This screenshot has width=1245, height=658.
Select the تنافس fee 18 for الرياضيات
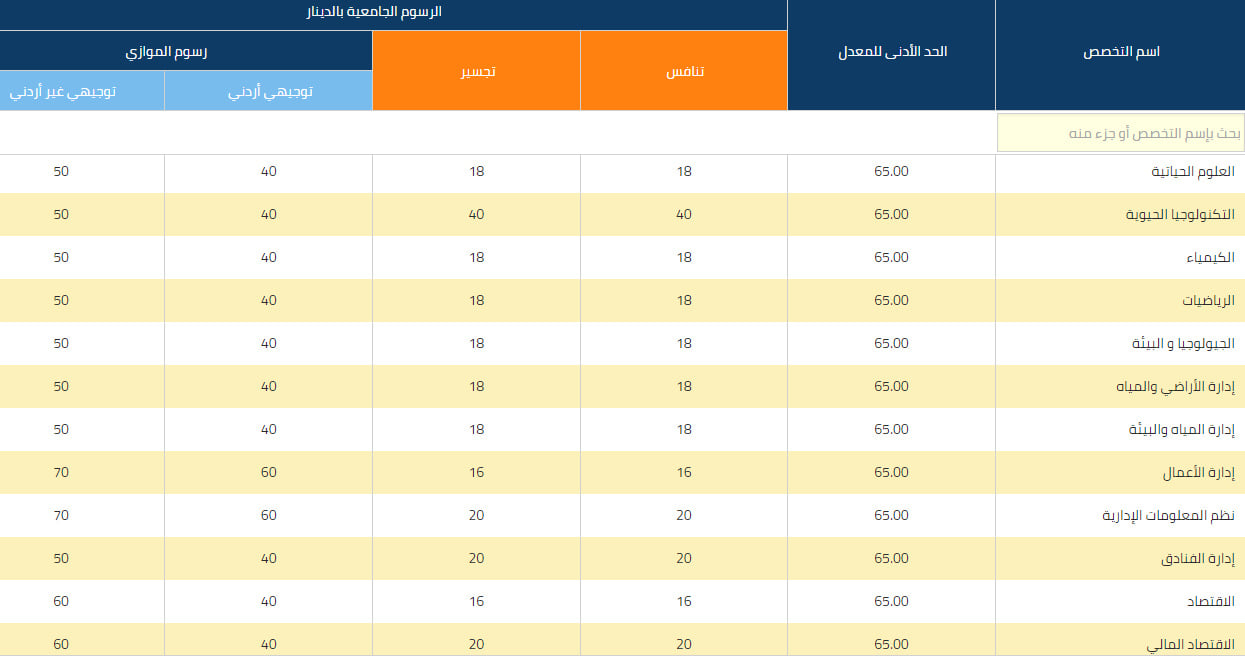point(684,300)
